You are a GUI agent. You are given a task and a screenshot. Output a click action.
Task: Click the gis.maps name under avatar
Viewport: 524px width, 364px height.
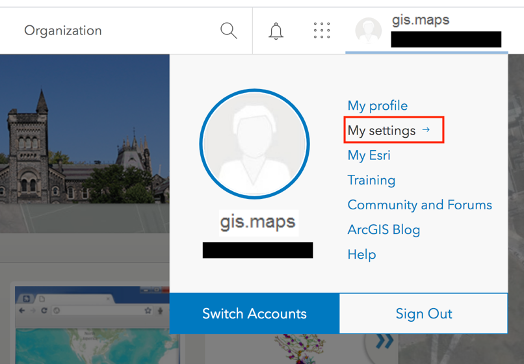click(x=258, y=222)
